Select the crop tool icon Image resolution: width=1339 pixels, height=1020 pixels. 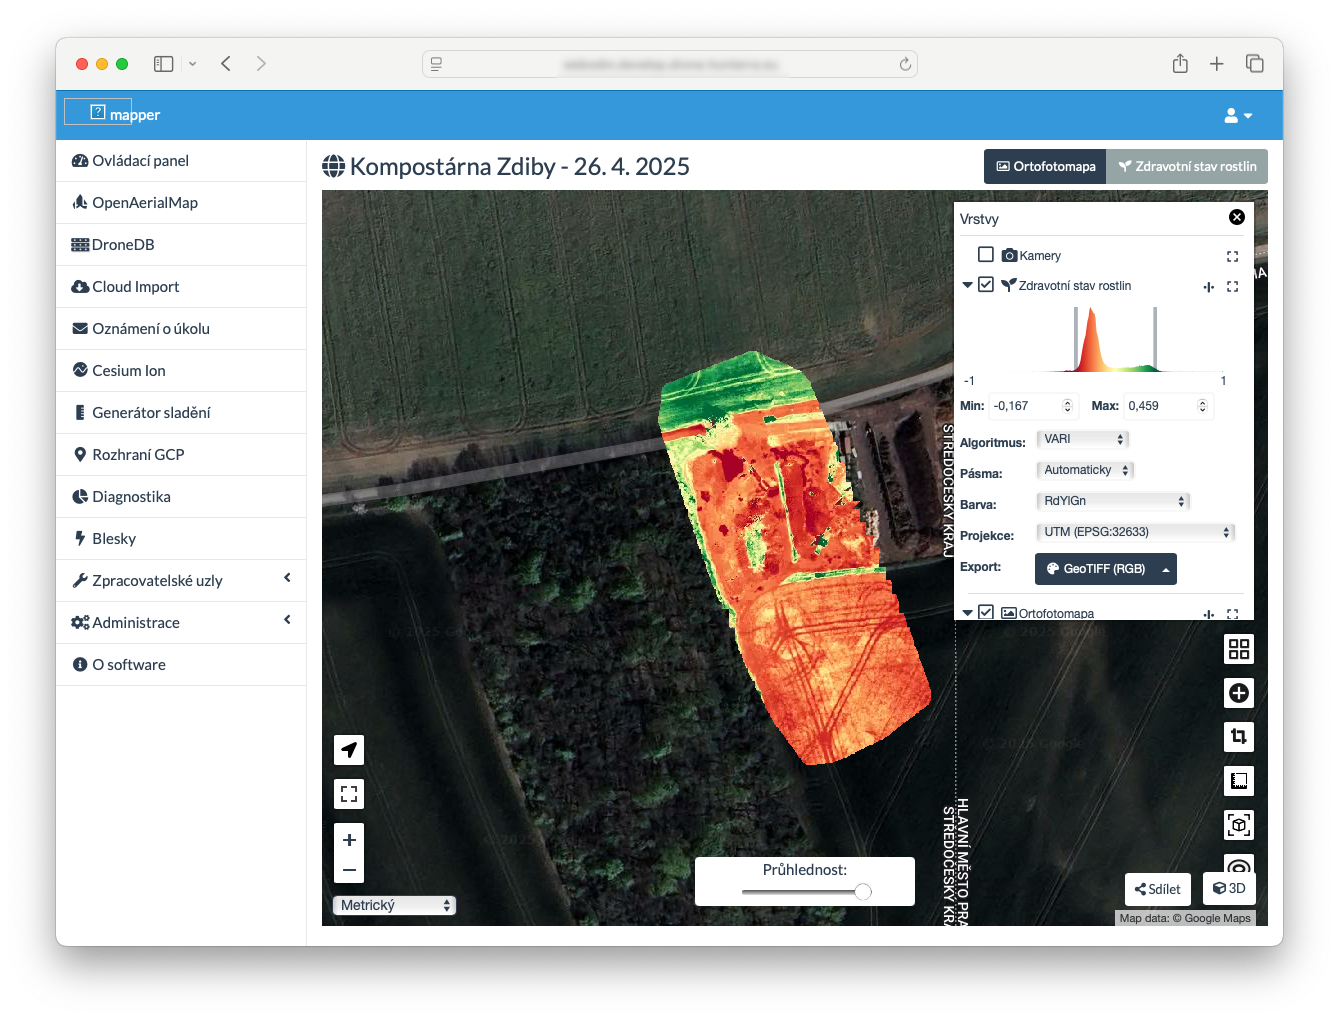1238,737
